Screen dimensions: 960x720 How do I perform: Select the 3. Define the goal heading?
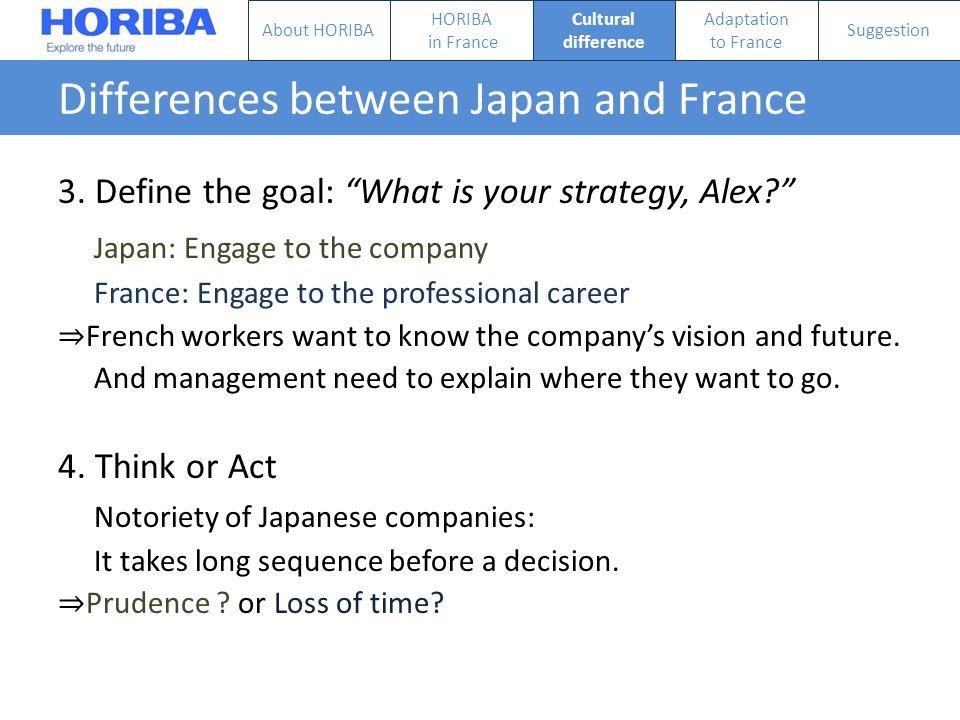tap(197, 192)
